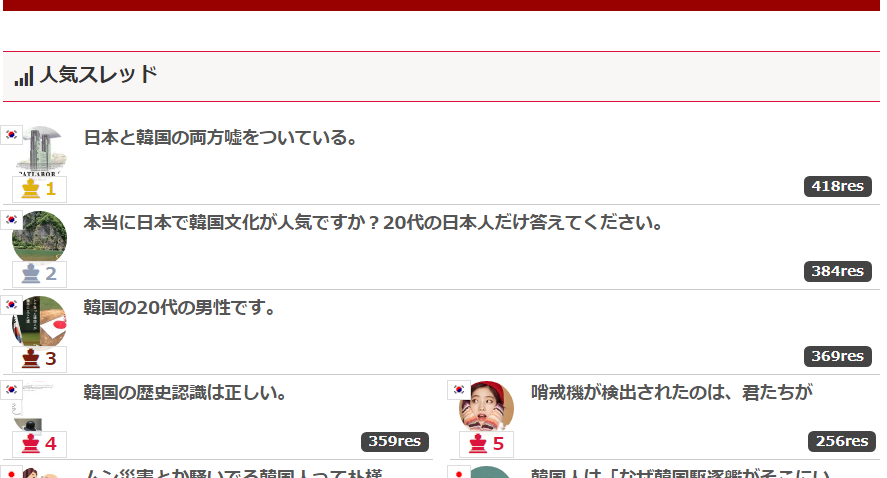Click the dark red crown rank 3 badge
This screenshot has height=478, width=887.
tap(39, 359)
